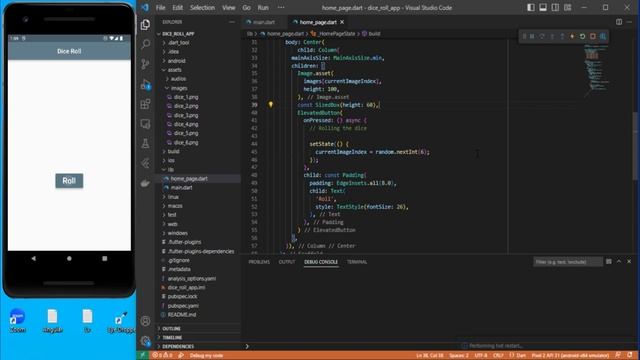The height and width of the screenshot is (360, 640).
Task: Click the editor vertical scrollbar
Action: coord(636,147)
